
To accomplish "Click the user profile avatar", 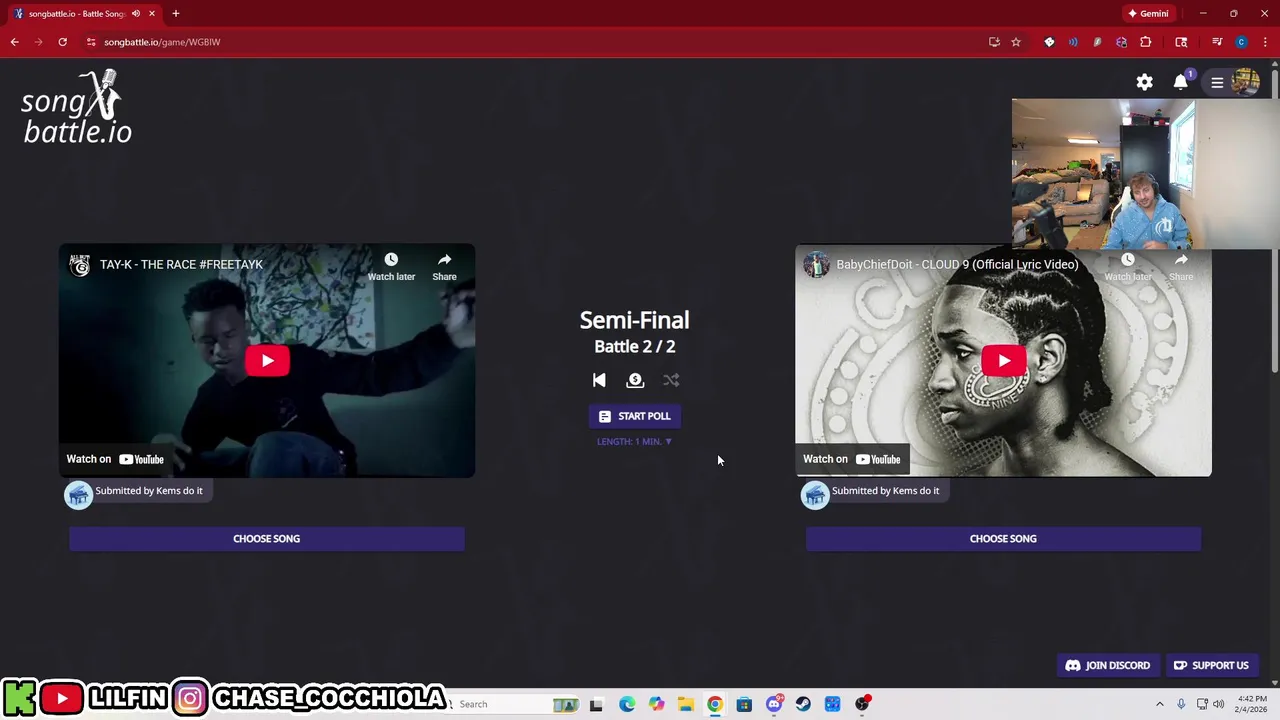I will click(x=1245, y=82).
